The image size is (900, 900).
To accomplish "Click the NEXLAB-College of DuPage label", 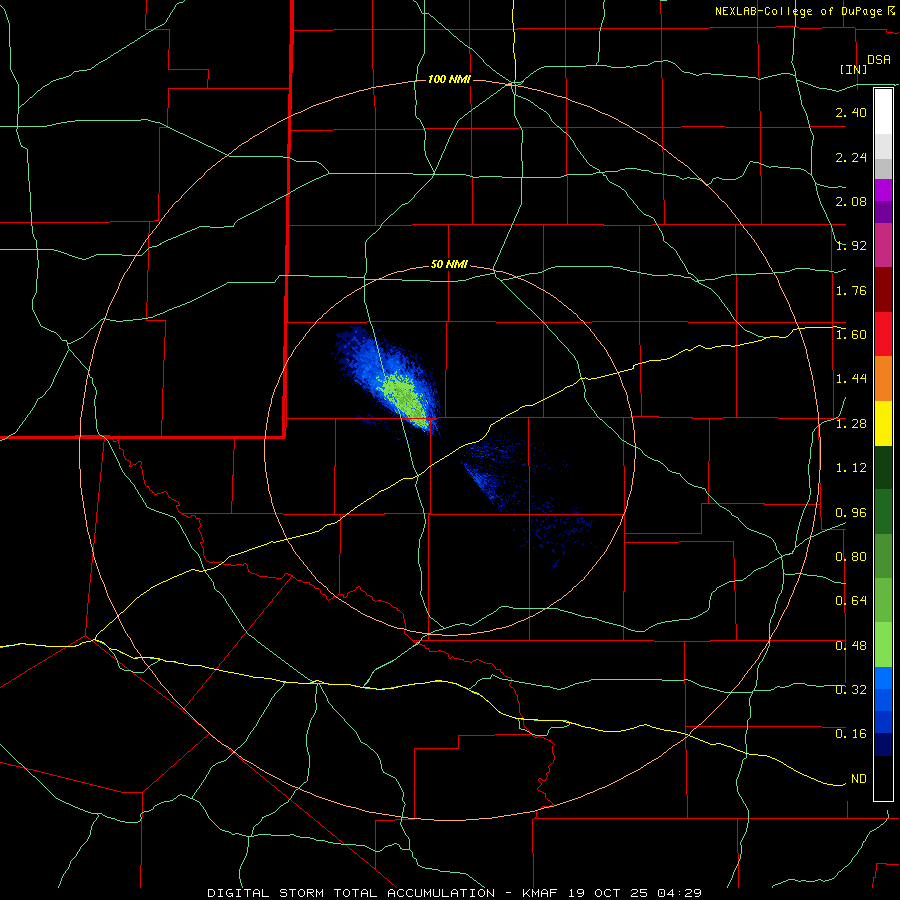I will (798, 11).
